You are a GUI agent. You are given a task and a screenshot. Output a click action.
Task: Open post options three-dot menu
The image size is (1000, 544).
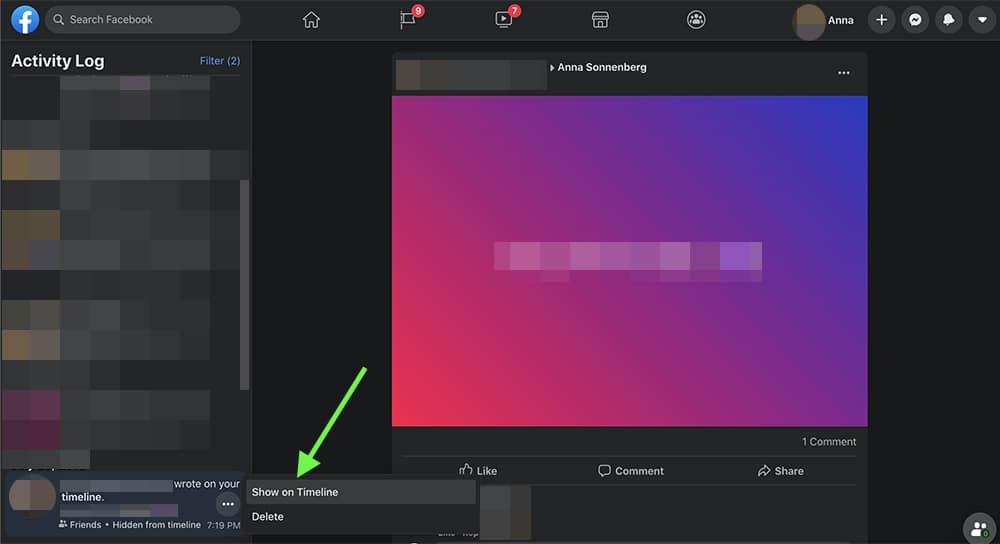pyautogui.click(x=844, y=73)
